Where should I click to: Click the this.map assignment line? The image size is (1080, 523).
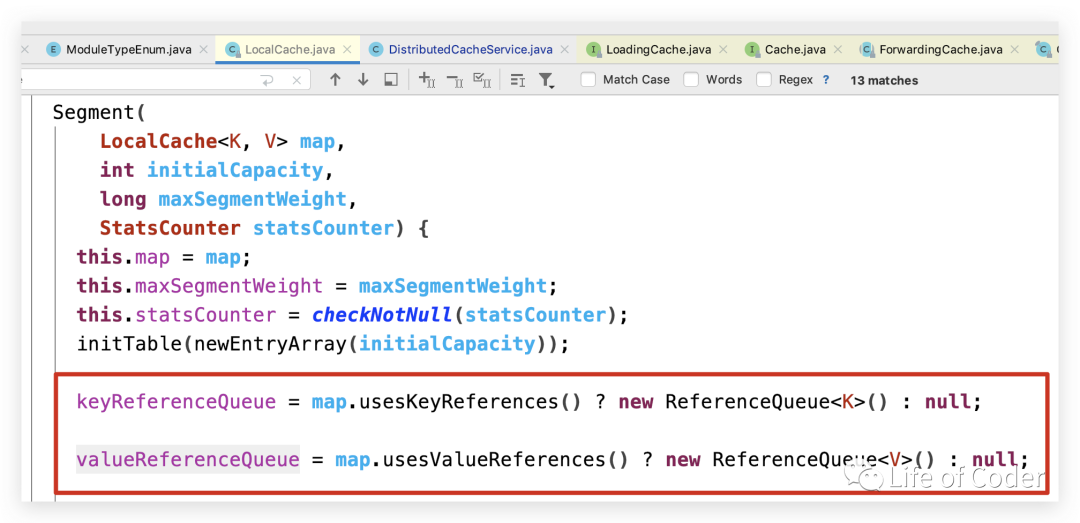coord(165,257)
